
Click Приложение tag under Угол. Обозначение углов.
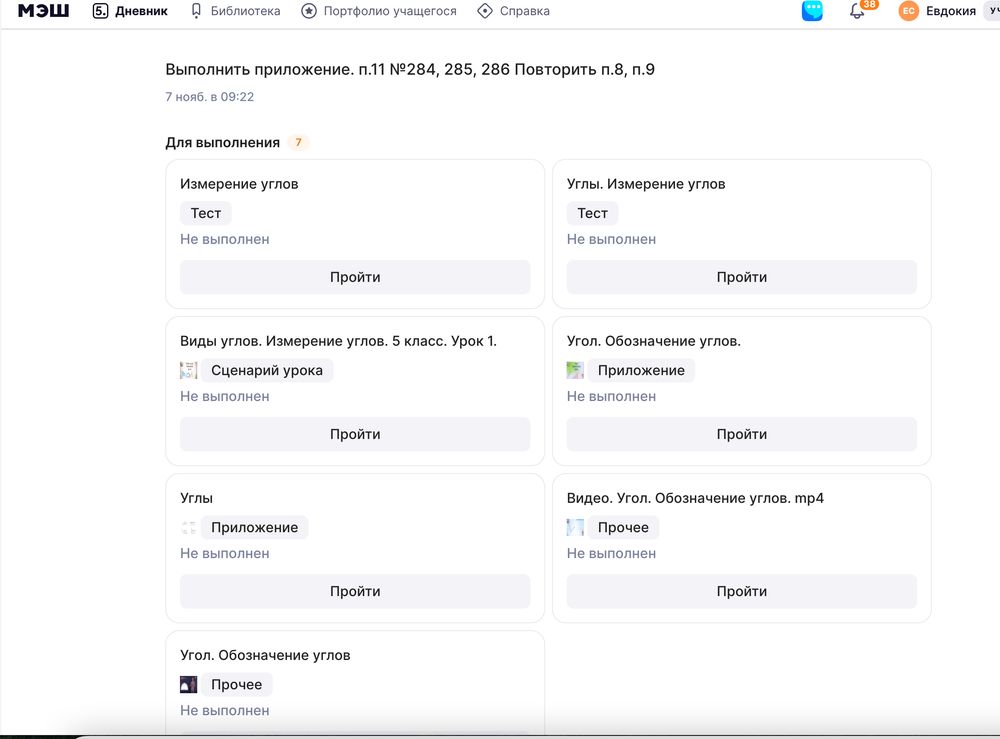coord(641,370)
